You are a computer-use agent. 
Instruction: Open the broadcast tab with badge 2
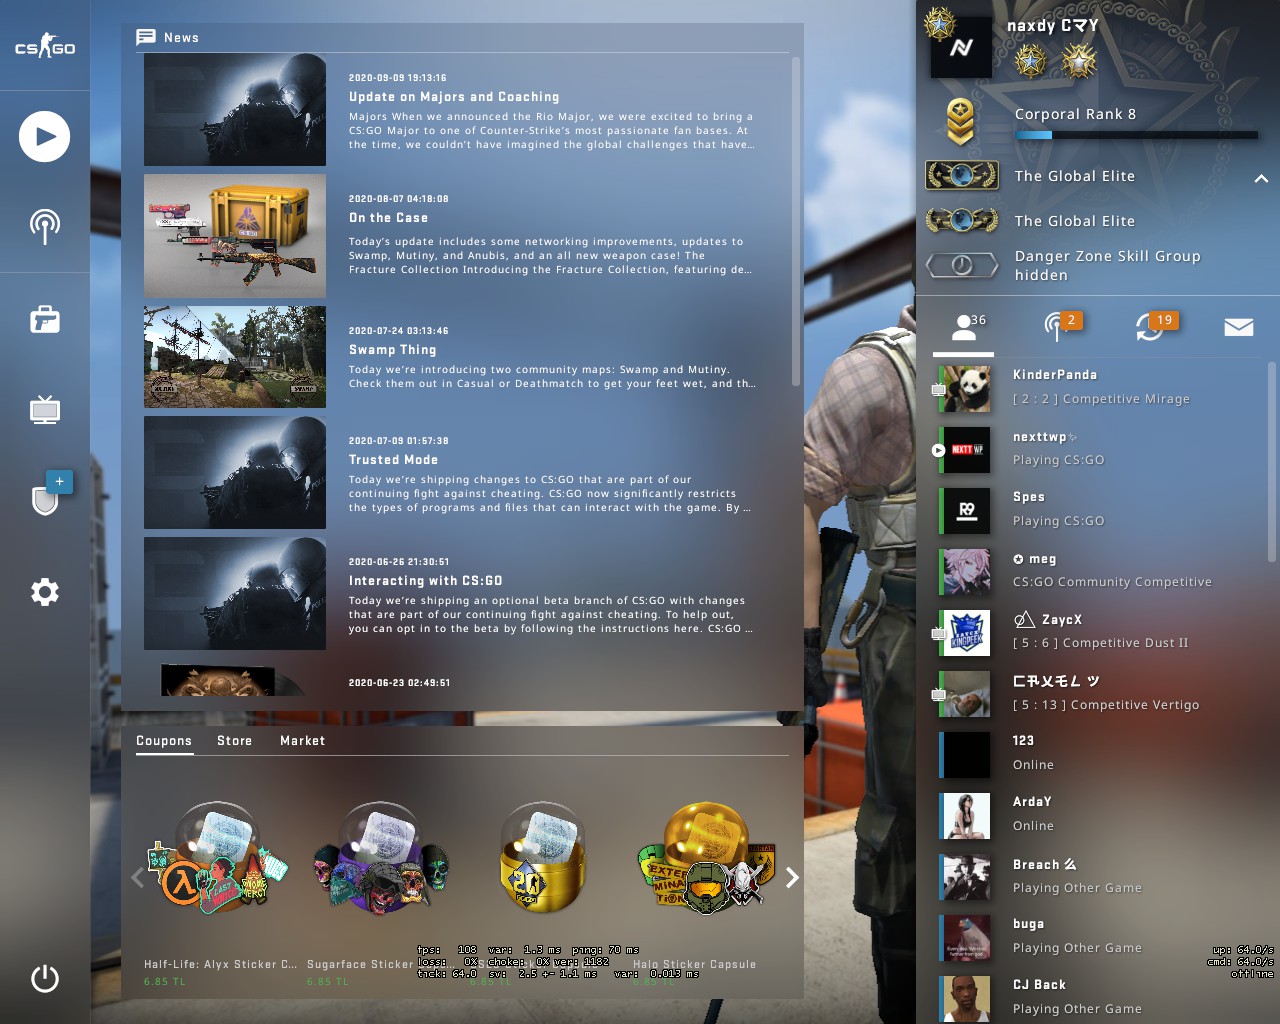pyautogui.click(x=1056, y=326)
